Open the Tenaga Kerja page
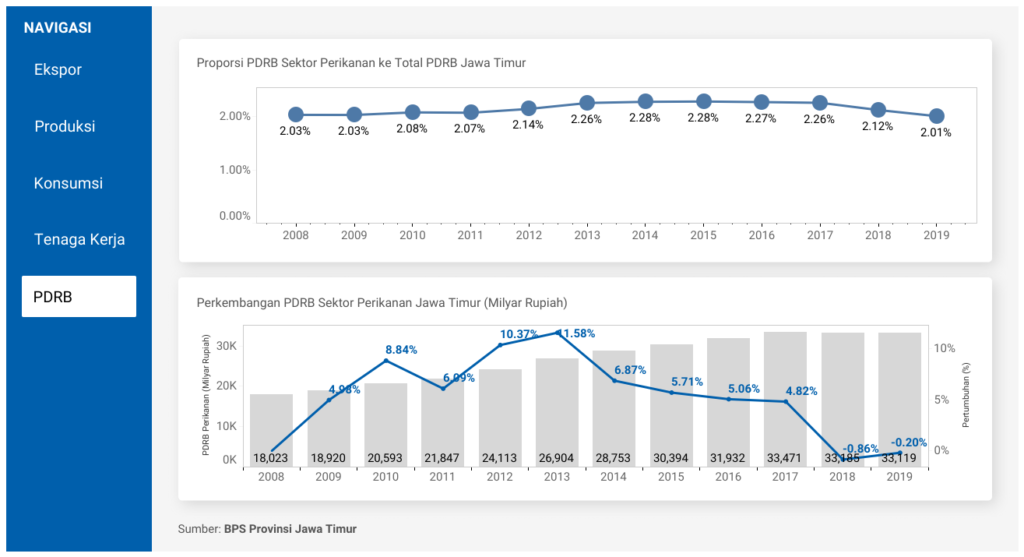This screenshot has height=557, width=1024. click(79, 240)
